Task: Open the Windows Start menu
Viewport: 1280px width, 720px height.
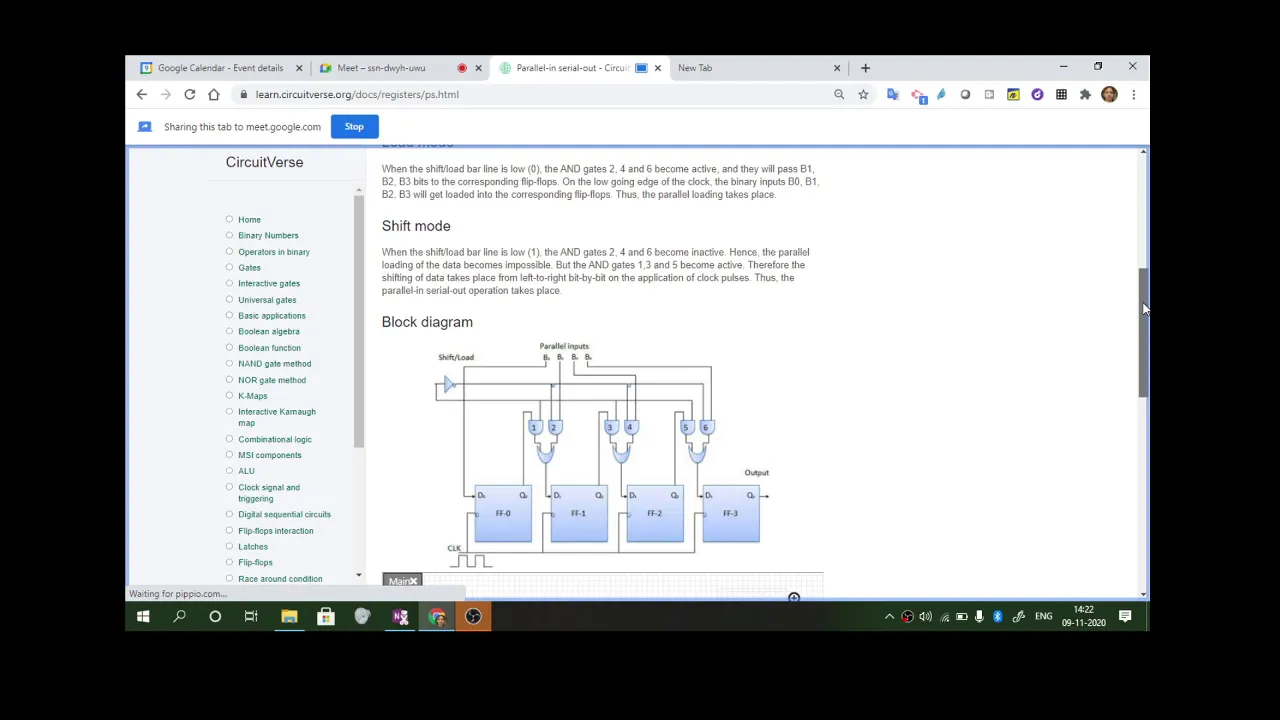Action: [x=143, y=616]
